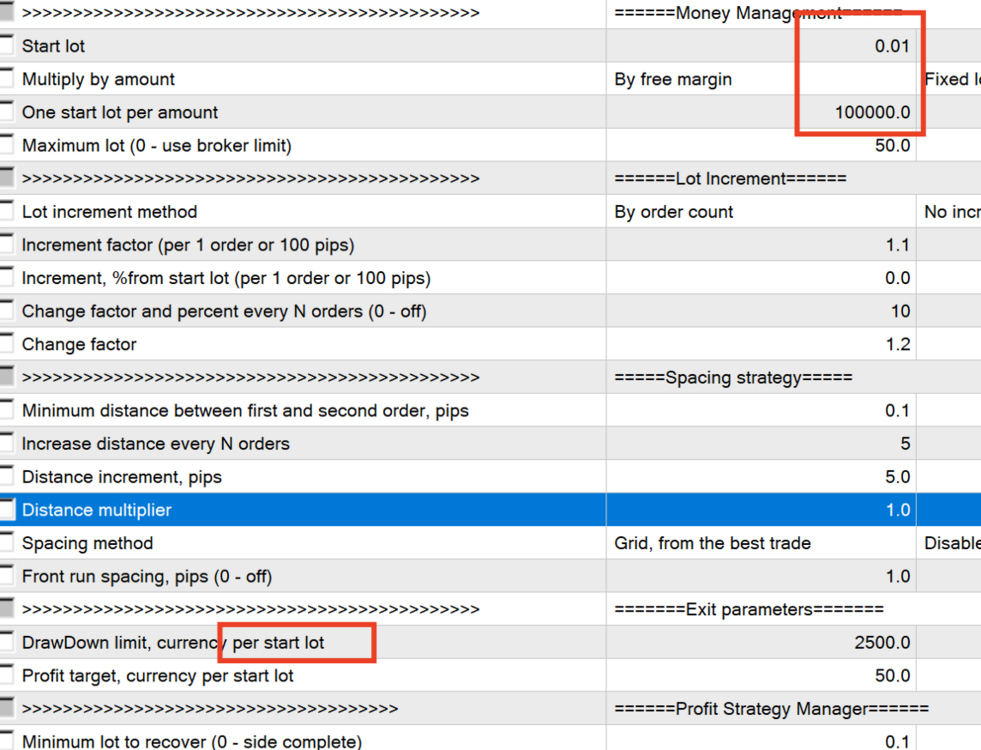Select 'Profit target, currency per start lot' label
Viewport: 981px width, 750px height.
click(158, 676)
